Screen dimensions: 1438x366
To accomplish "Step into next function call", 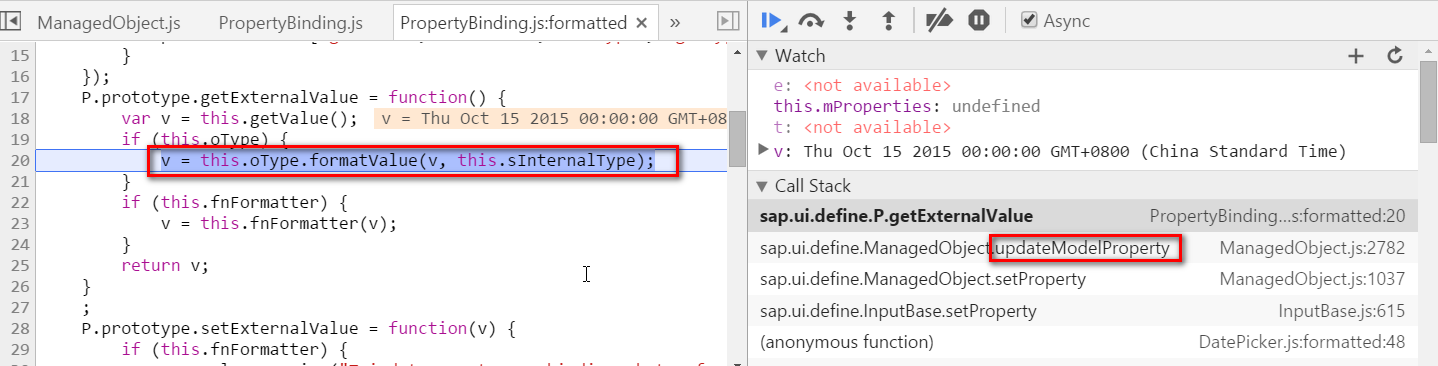I will pos(850,20).
